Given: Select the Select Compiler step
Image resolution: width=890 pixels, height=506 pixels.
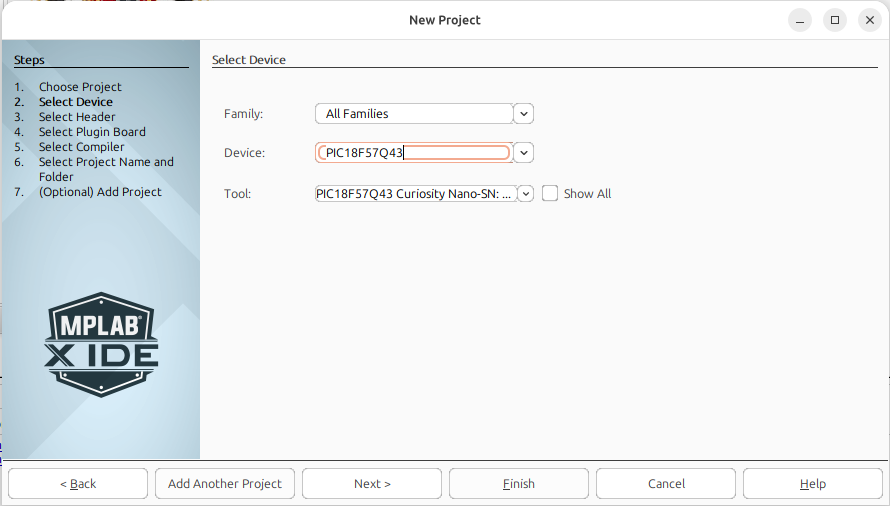Looking at the screenshot, I should pyautogui.click(x=81, y=147).
